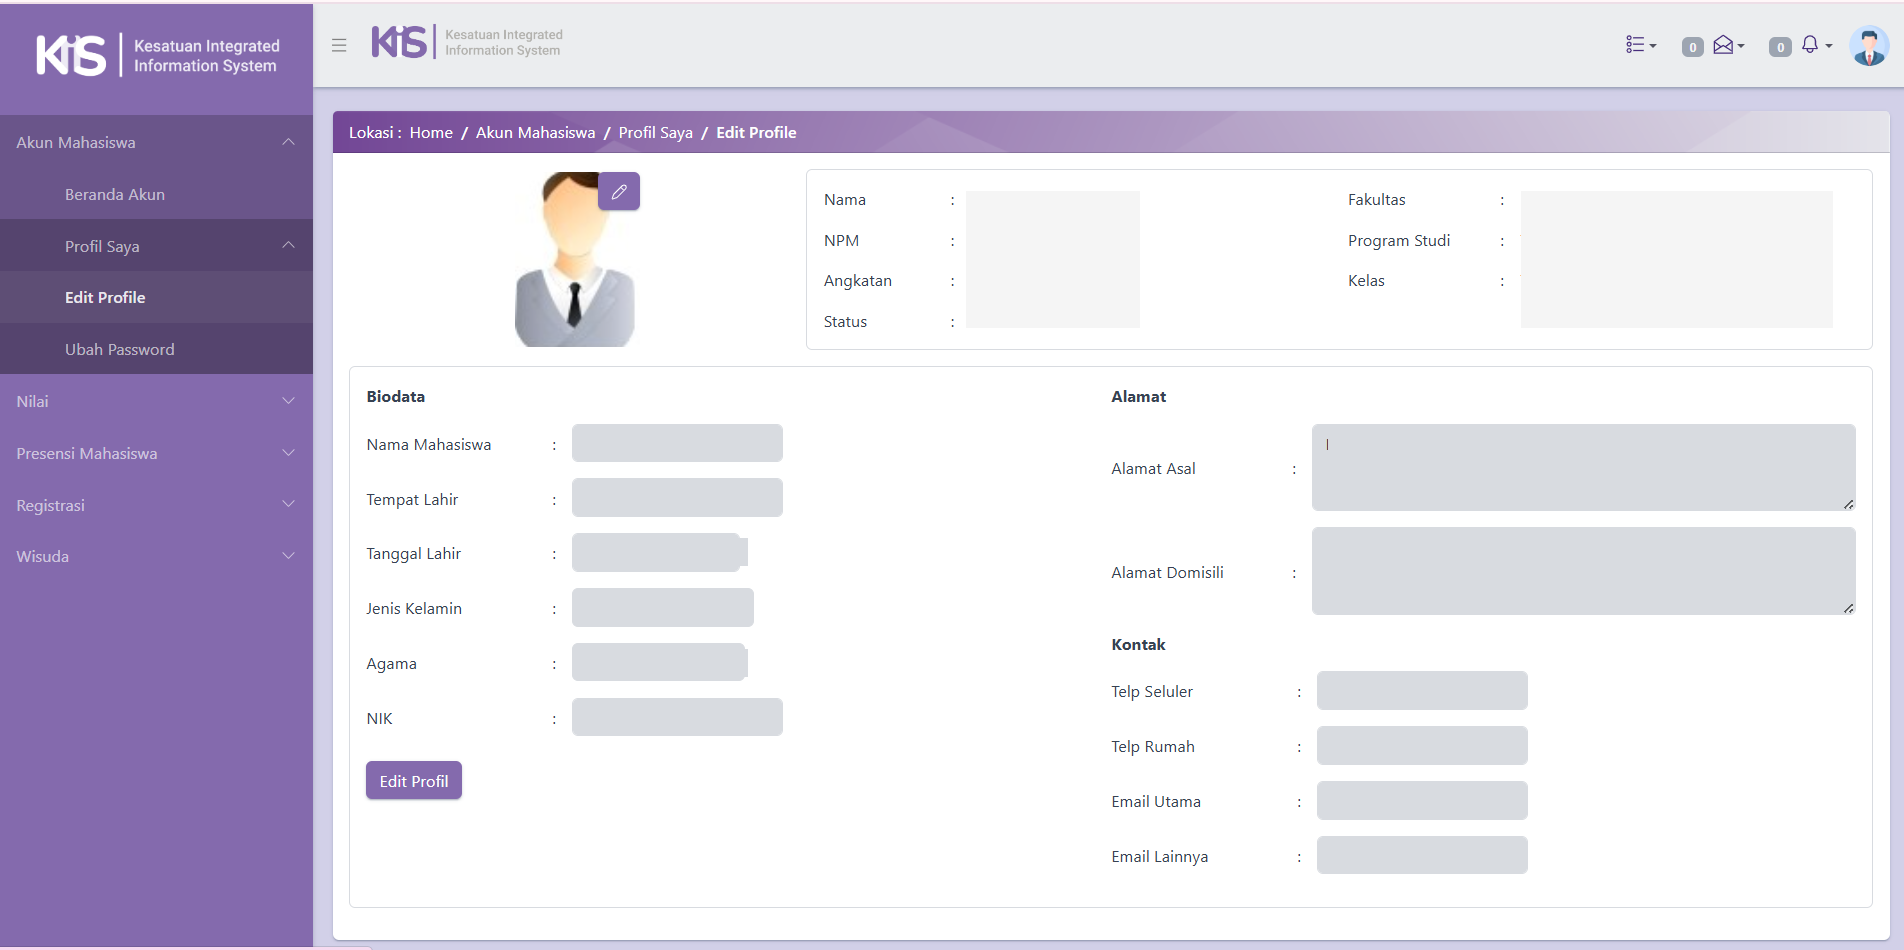Click the pencil icon to edit photo
The height and width of the screenshot is (950, 1904).
(619, 191)
